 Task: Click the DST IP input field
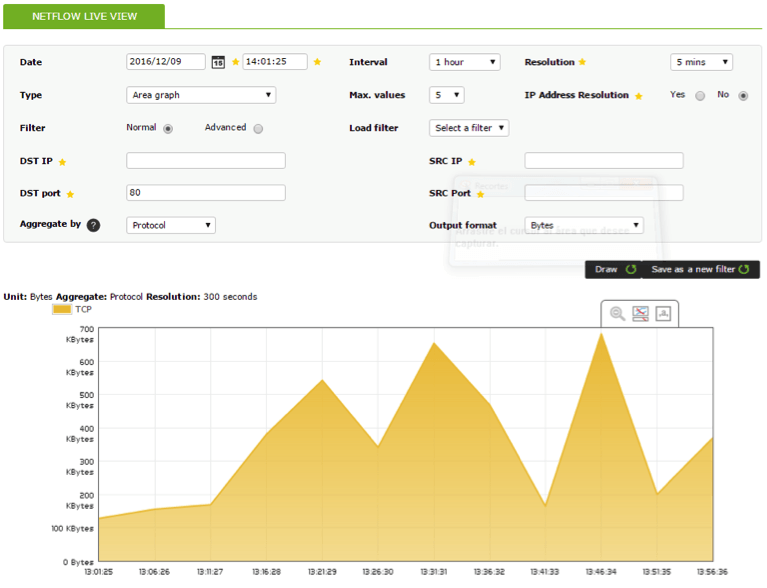click(x=206, y=160)
